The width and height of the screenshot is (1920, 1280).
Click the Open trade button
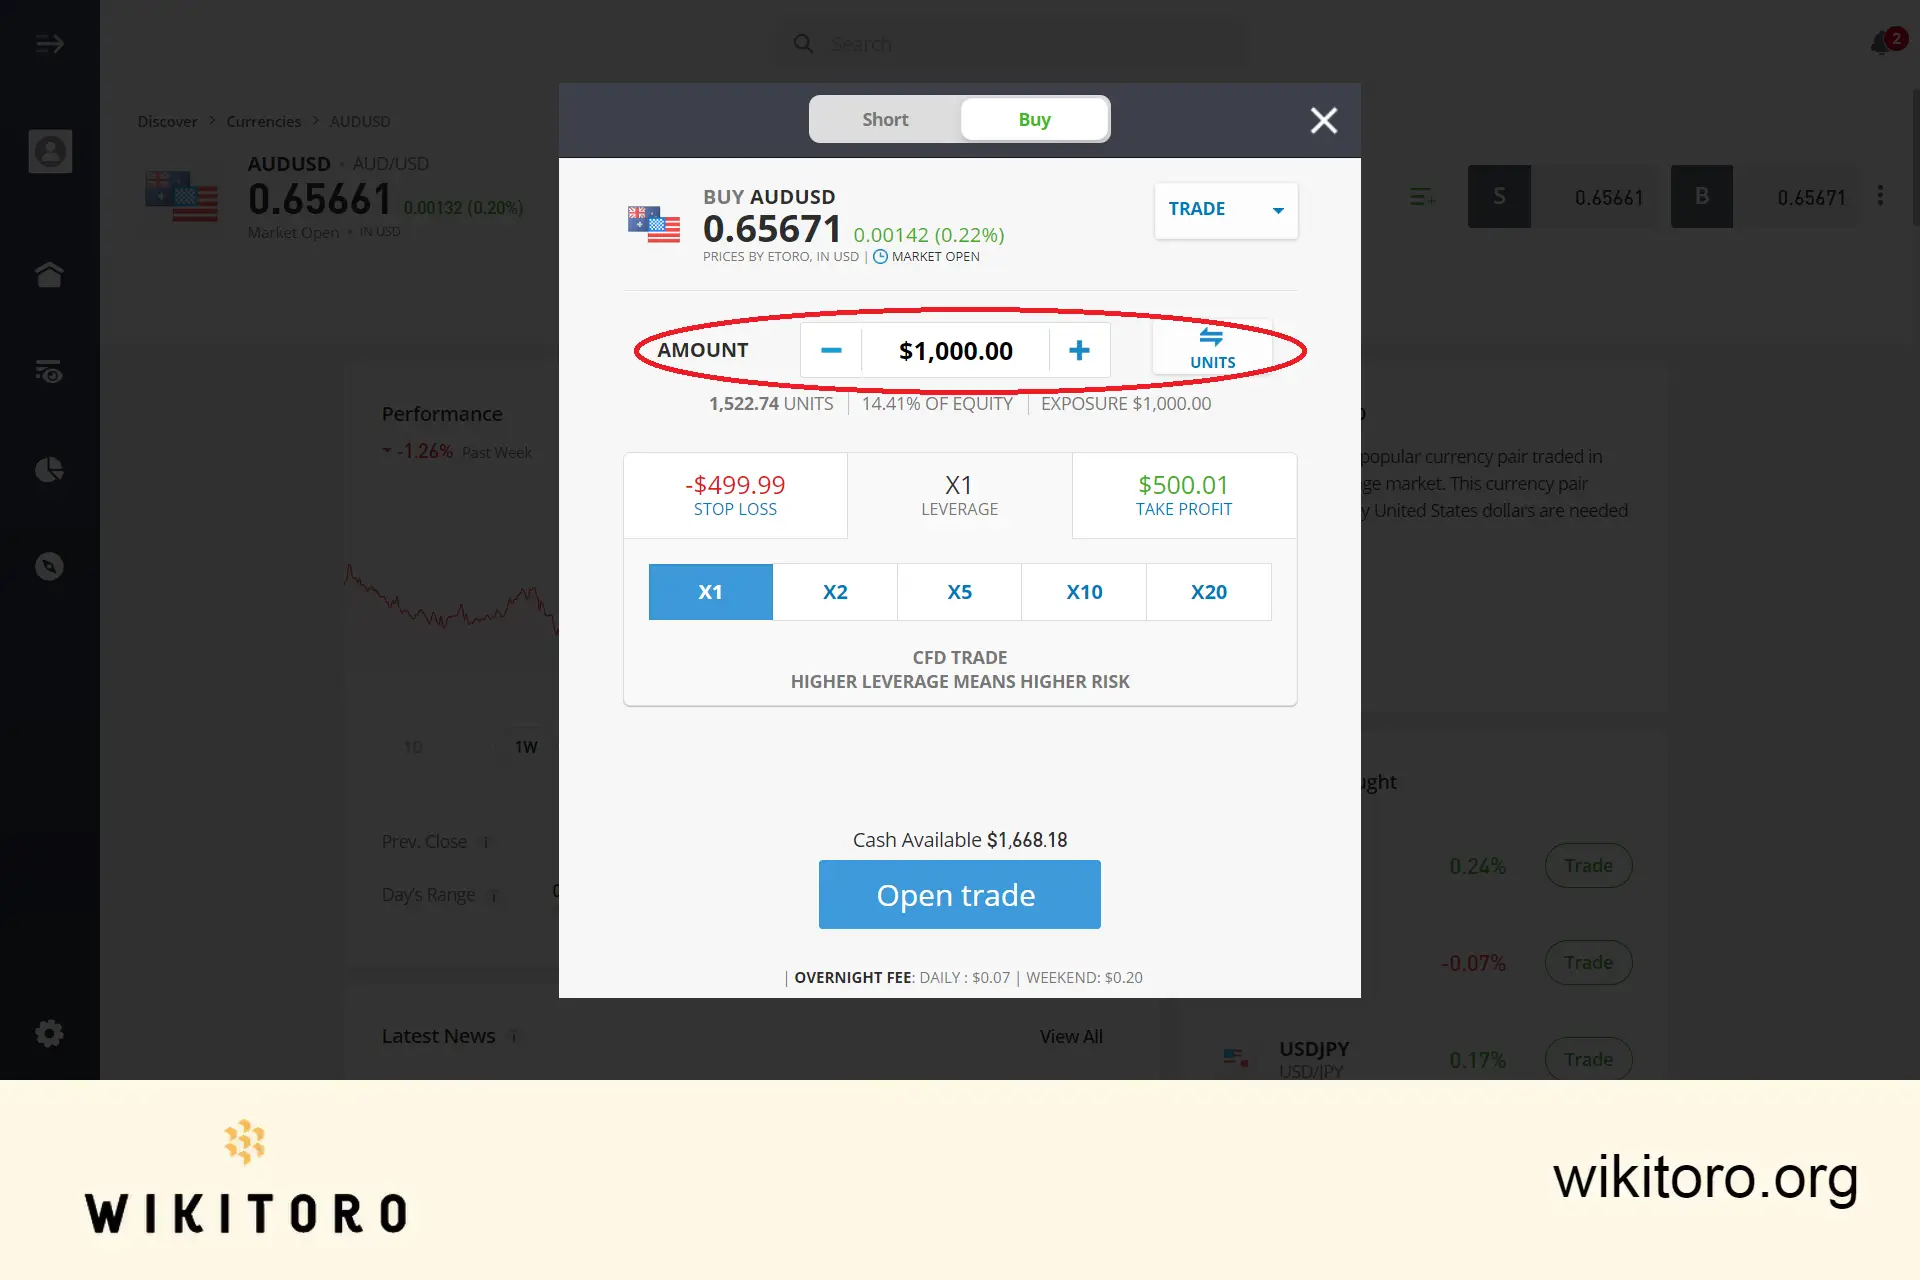click(959, 893)
